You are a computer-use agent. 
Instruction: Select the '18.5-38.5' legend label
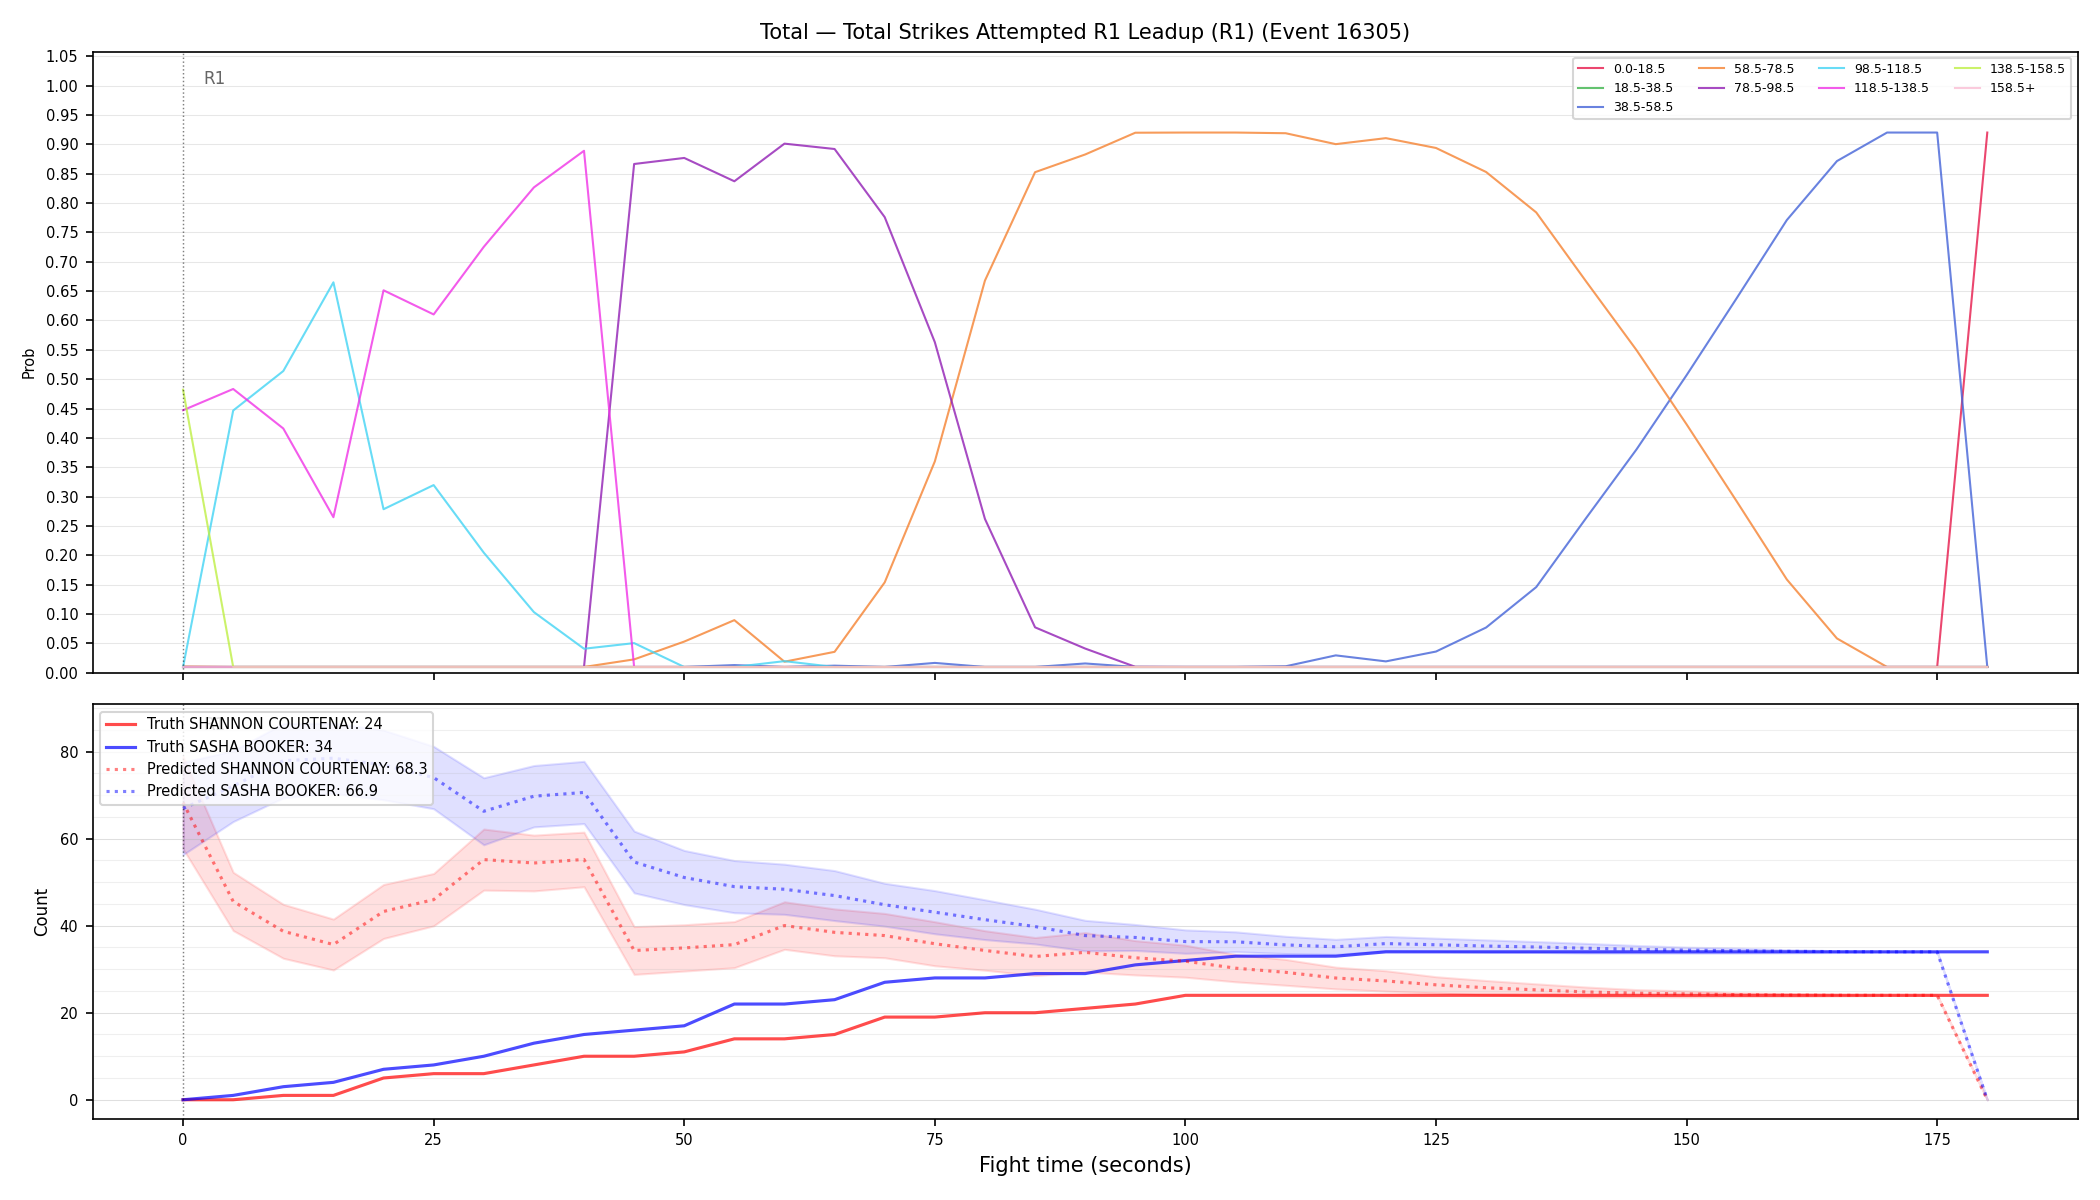click(x=1643, y=88)
